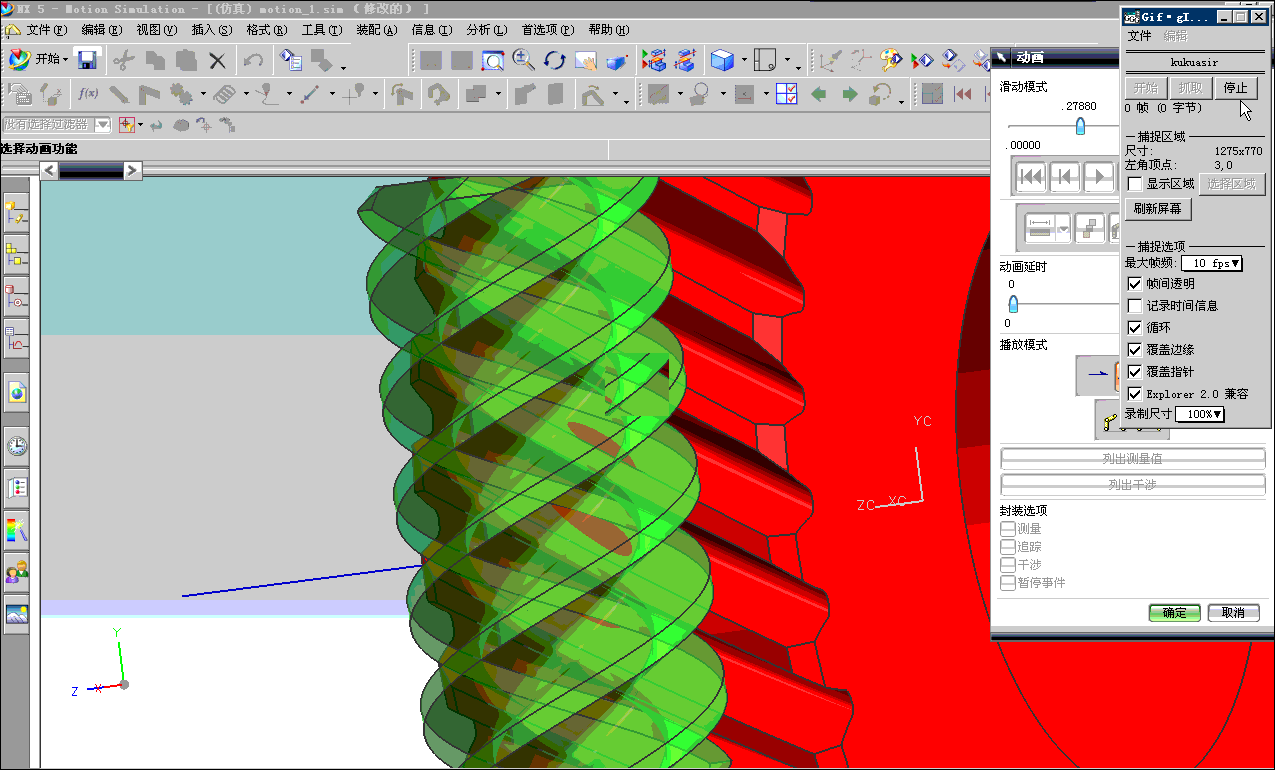Click the selection filter crosshair icon
The width and height of the screenshot is (1275, 770).
point(127,125)
